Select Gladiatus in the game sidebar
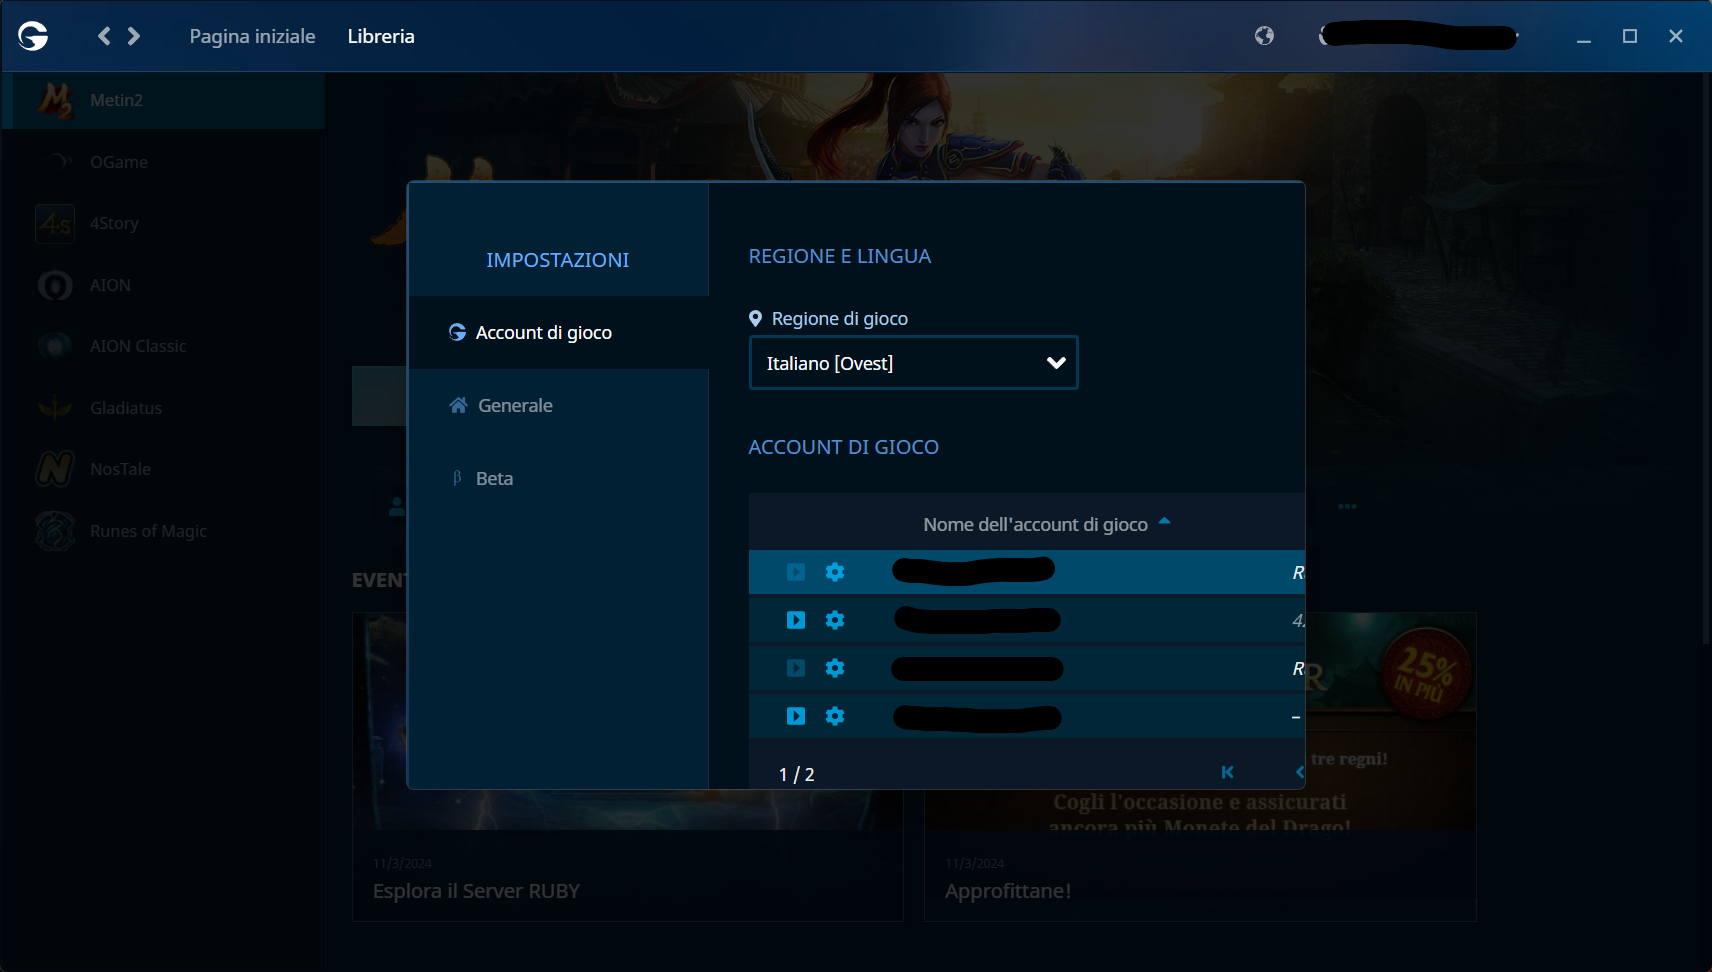Screen dimensions: 1712x972 (164, 408)
